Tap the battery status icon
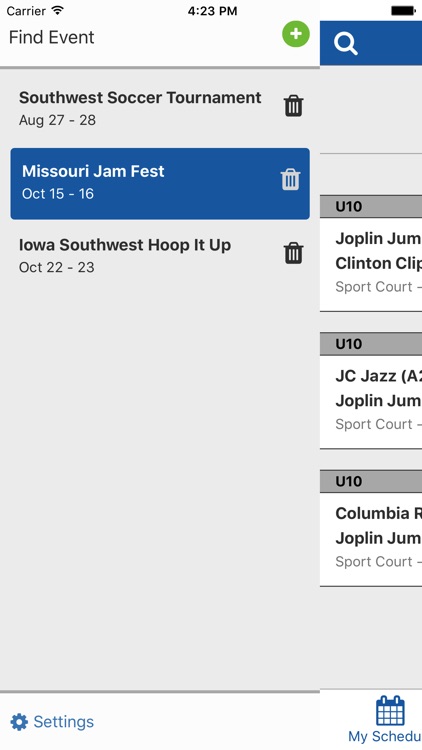The height and width of the screenshot is (750, 422). pos(403,11)
